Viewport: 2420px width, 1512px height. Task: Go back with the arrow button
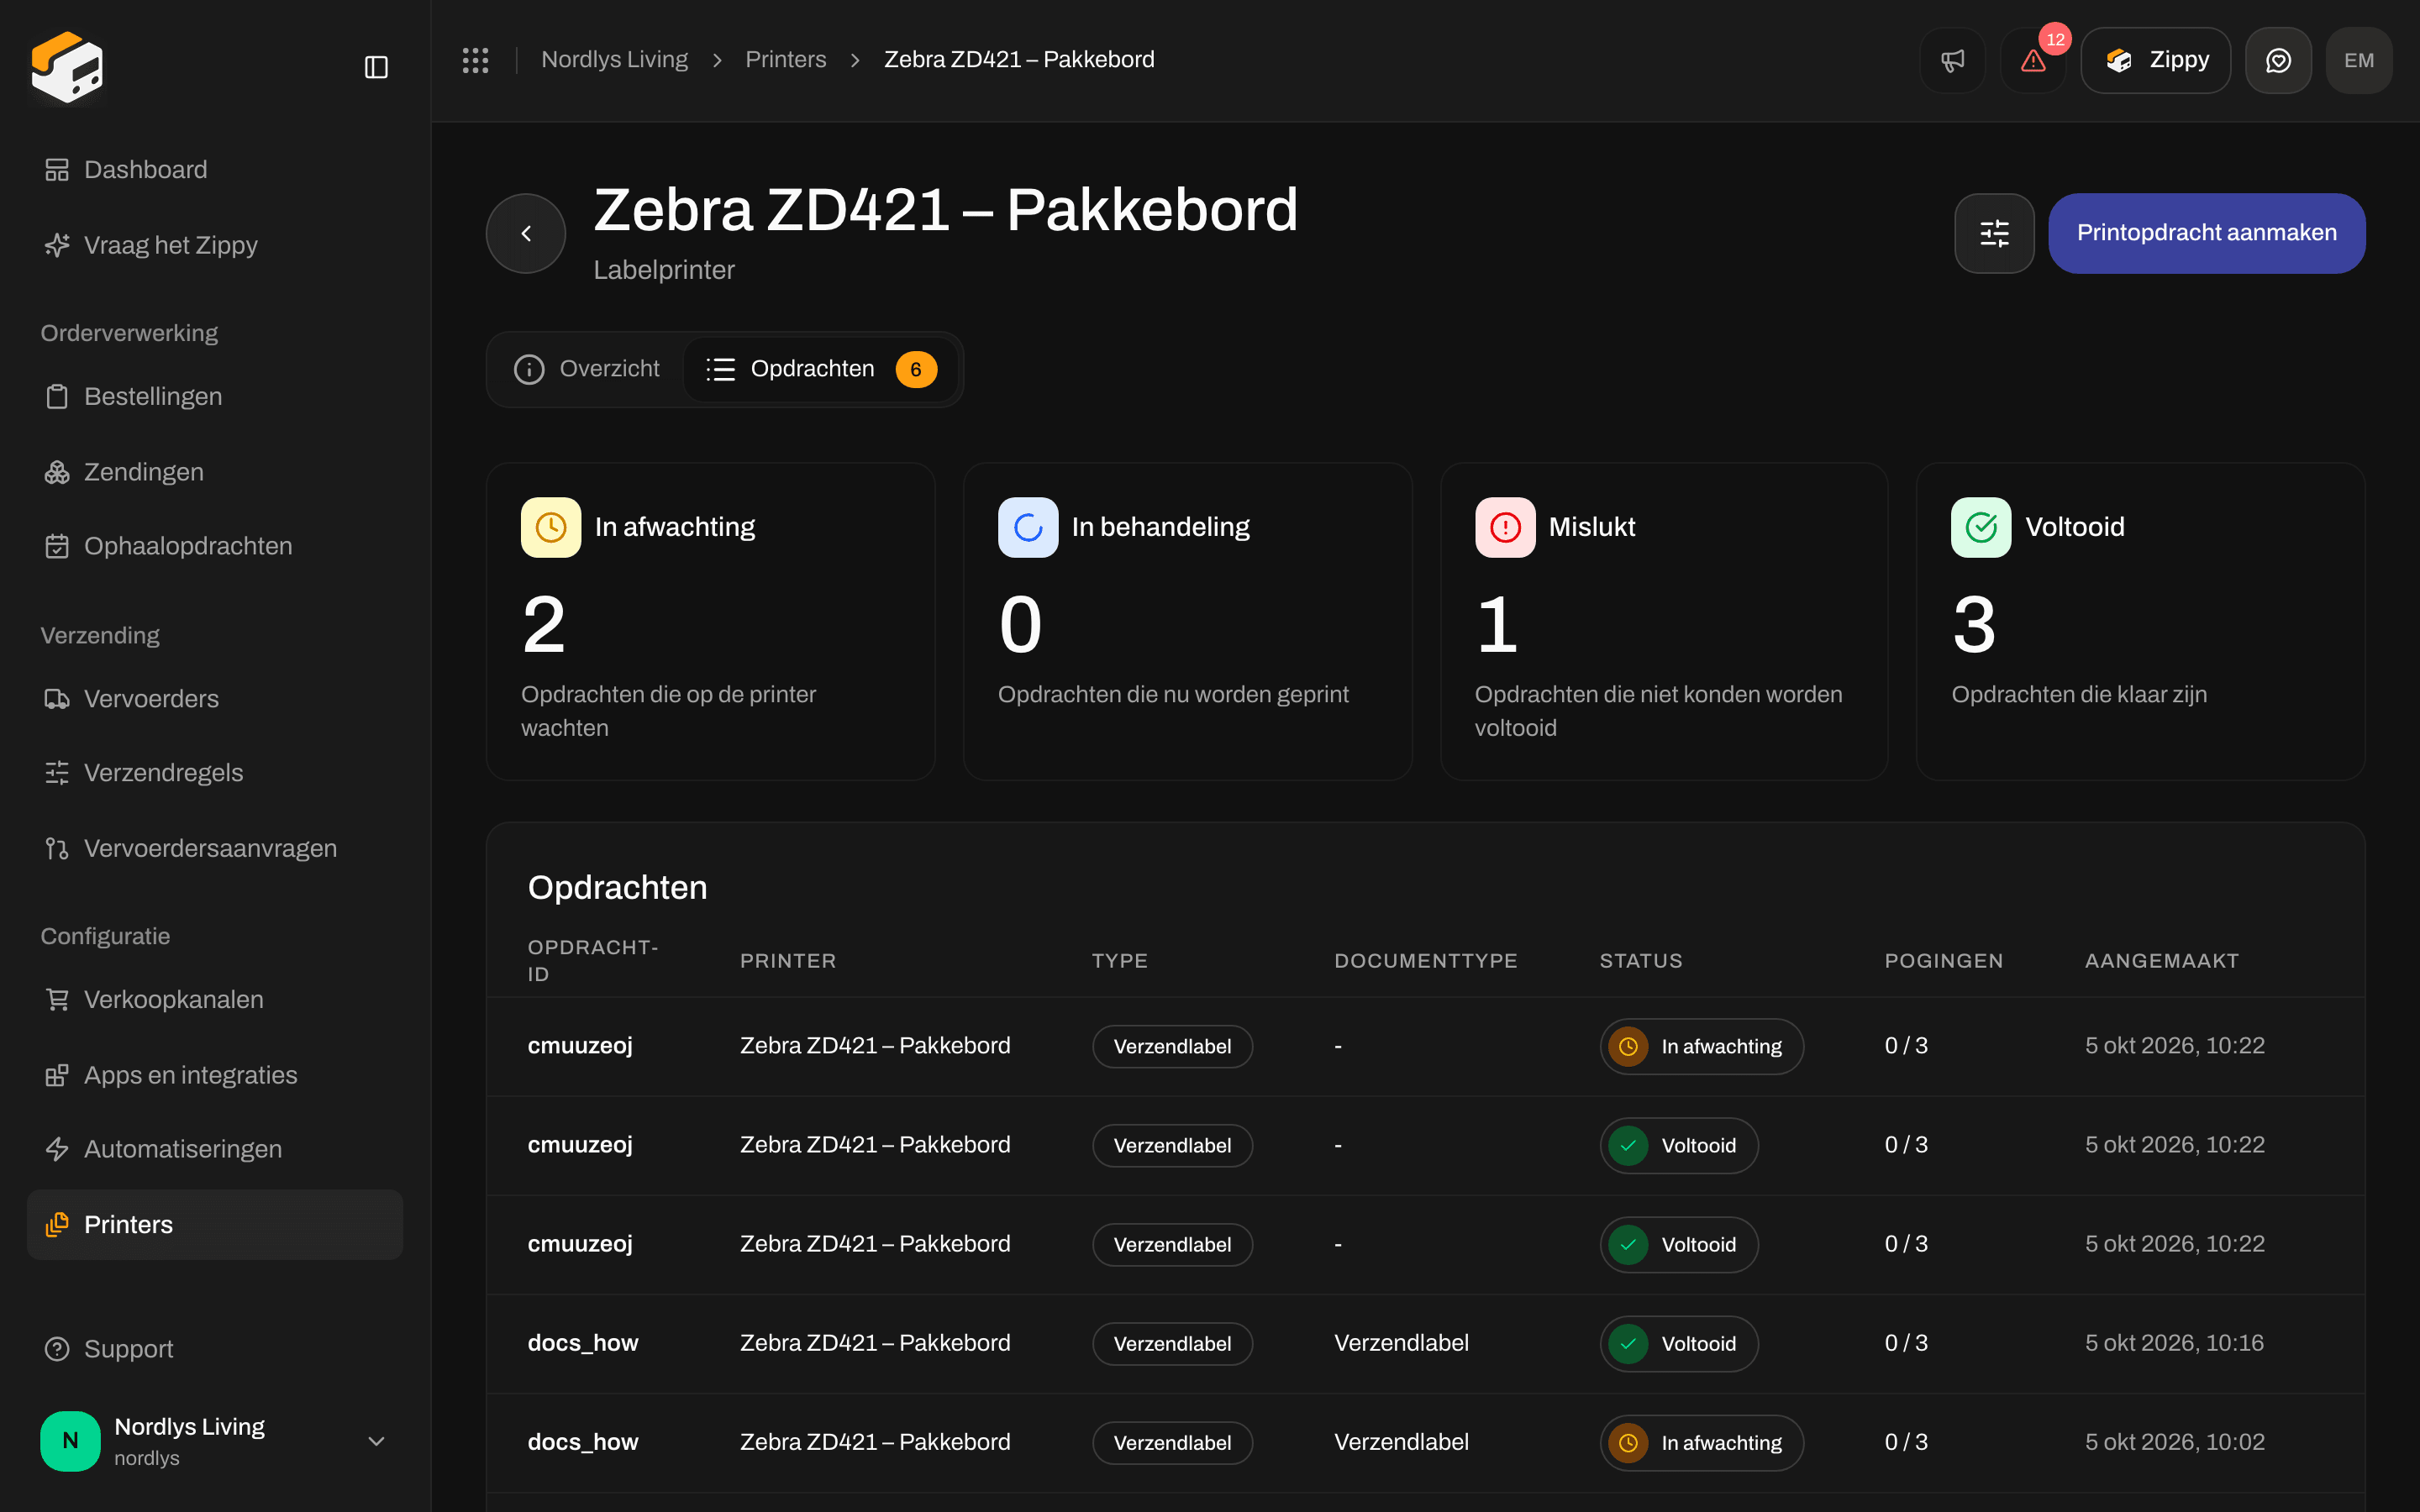pos(526,233)
